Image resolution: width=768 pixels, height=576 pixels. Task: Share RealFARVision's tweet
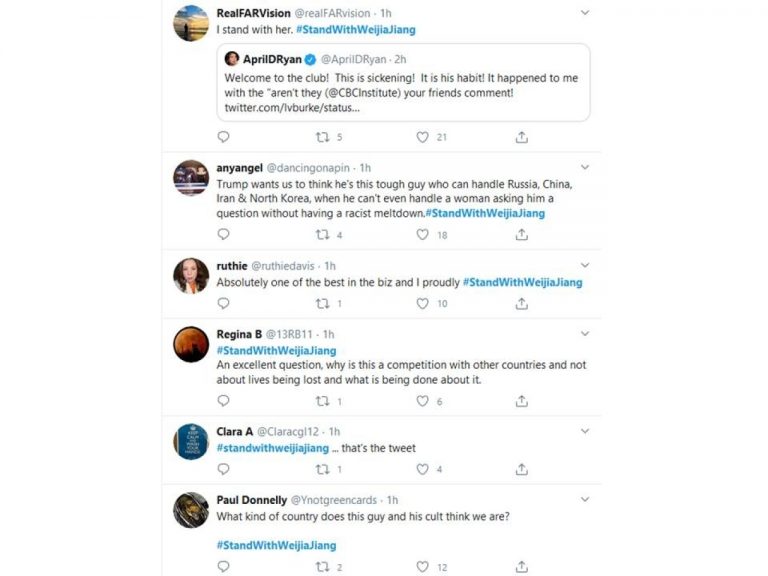click(x=521, y=137)
